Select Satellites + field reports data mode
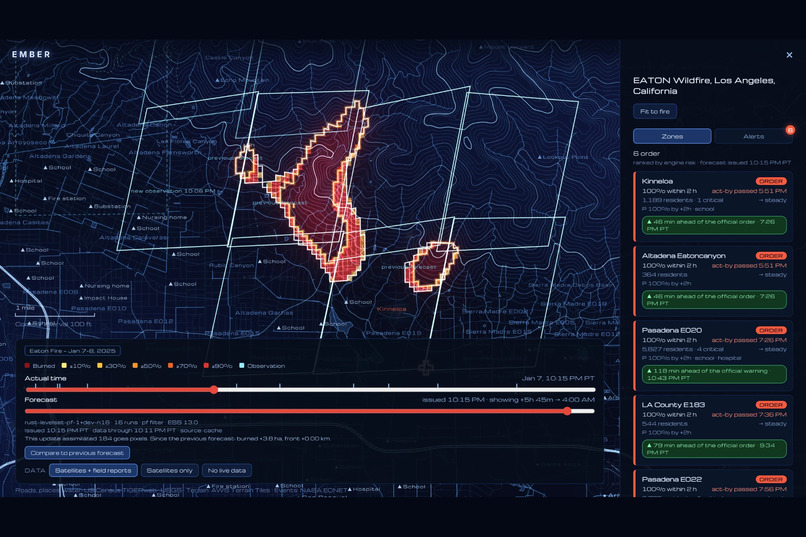 tap(93, 470)
